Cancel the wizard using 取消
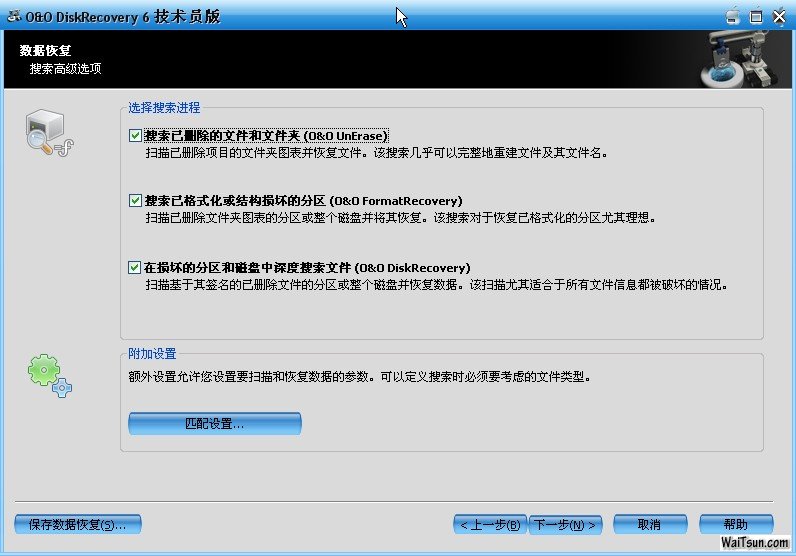Viewport: 796px width, 556px height. point(650,525)
